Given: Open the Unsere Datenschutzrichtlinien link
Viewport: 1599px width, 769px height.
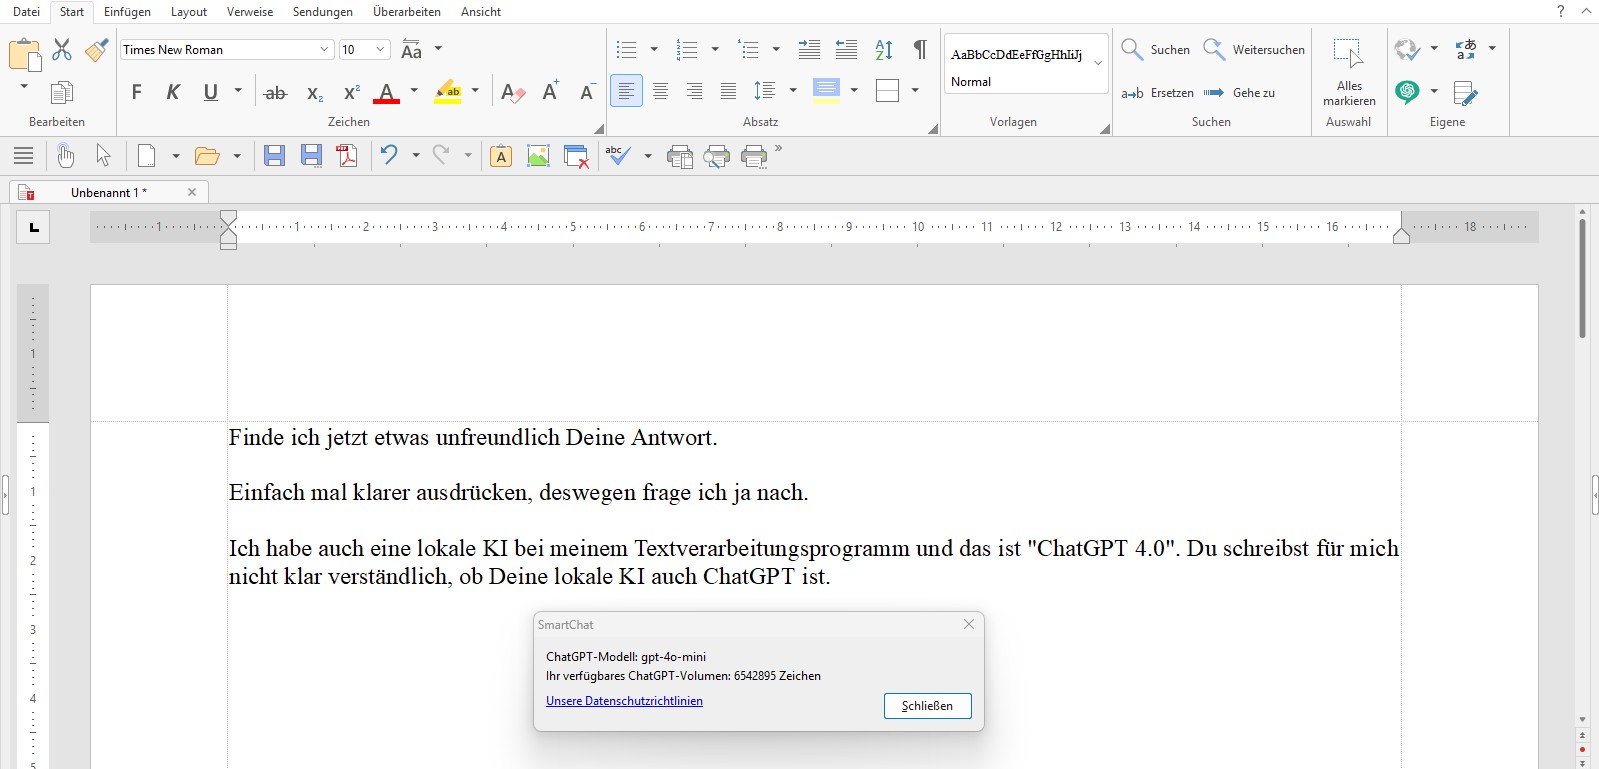Looking at the screenshot, I should click(x=624, y=701).
